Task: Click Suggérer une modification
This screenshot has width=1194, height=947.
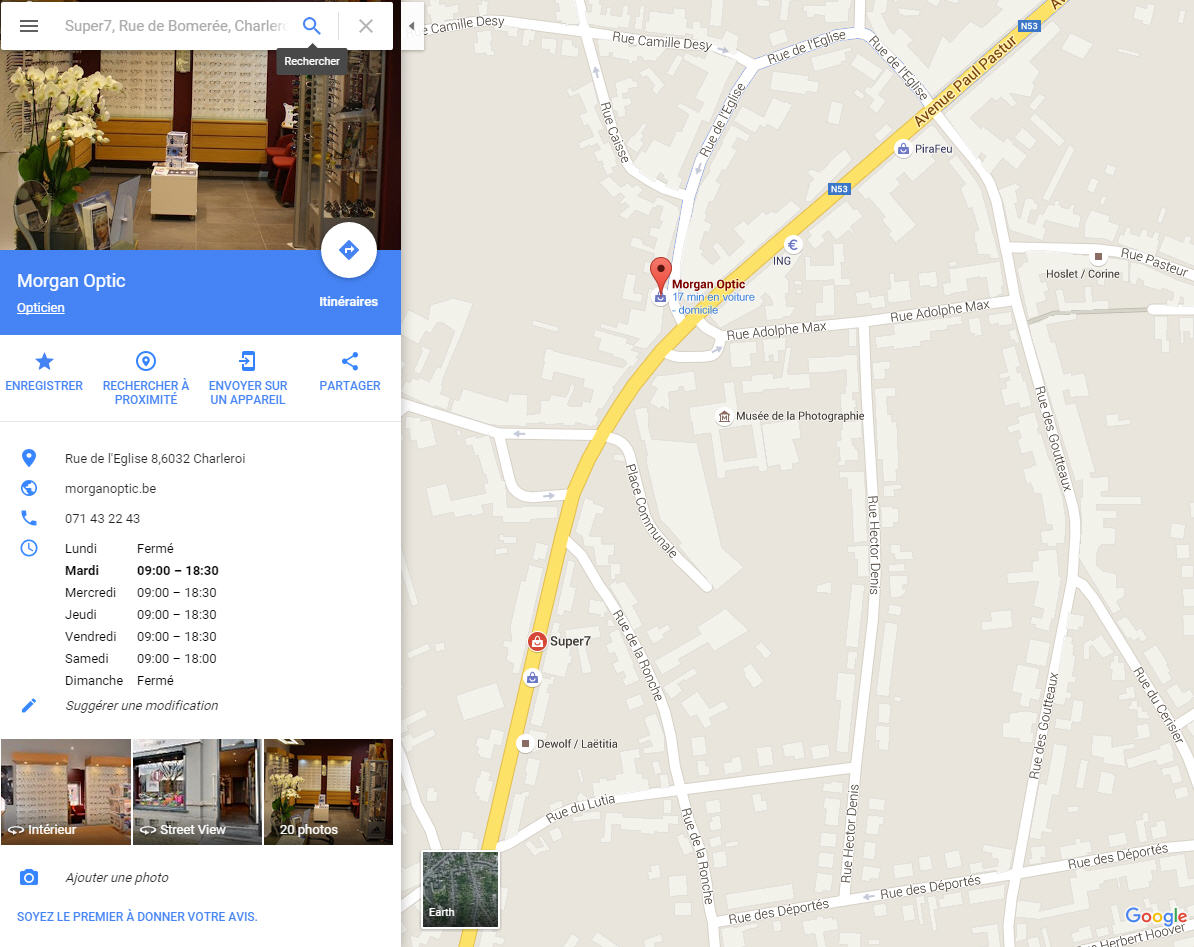Action: (142, 706)
